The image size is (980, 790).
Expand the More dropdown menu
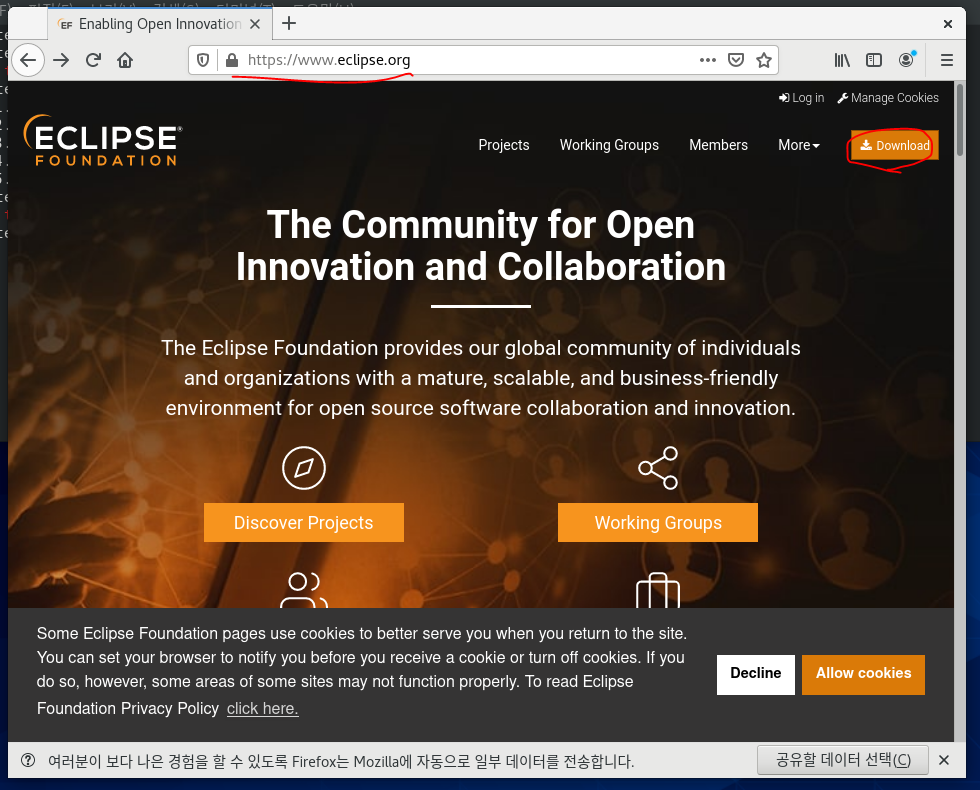coord(799,145)
